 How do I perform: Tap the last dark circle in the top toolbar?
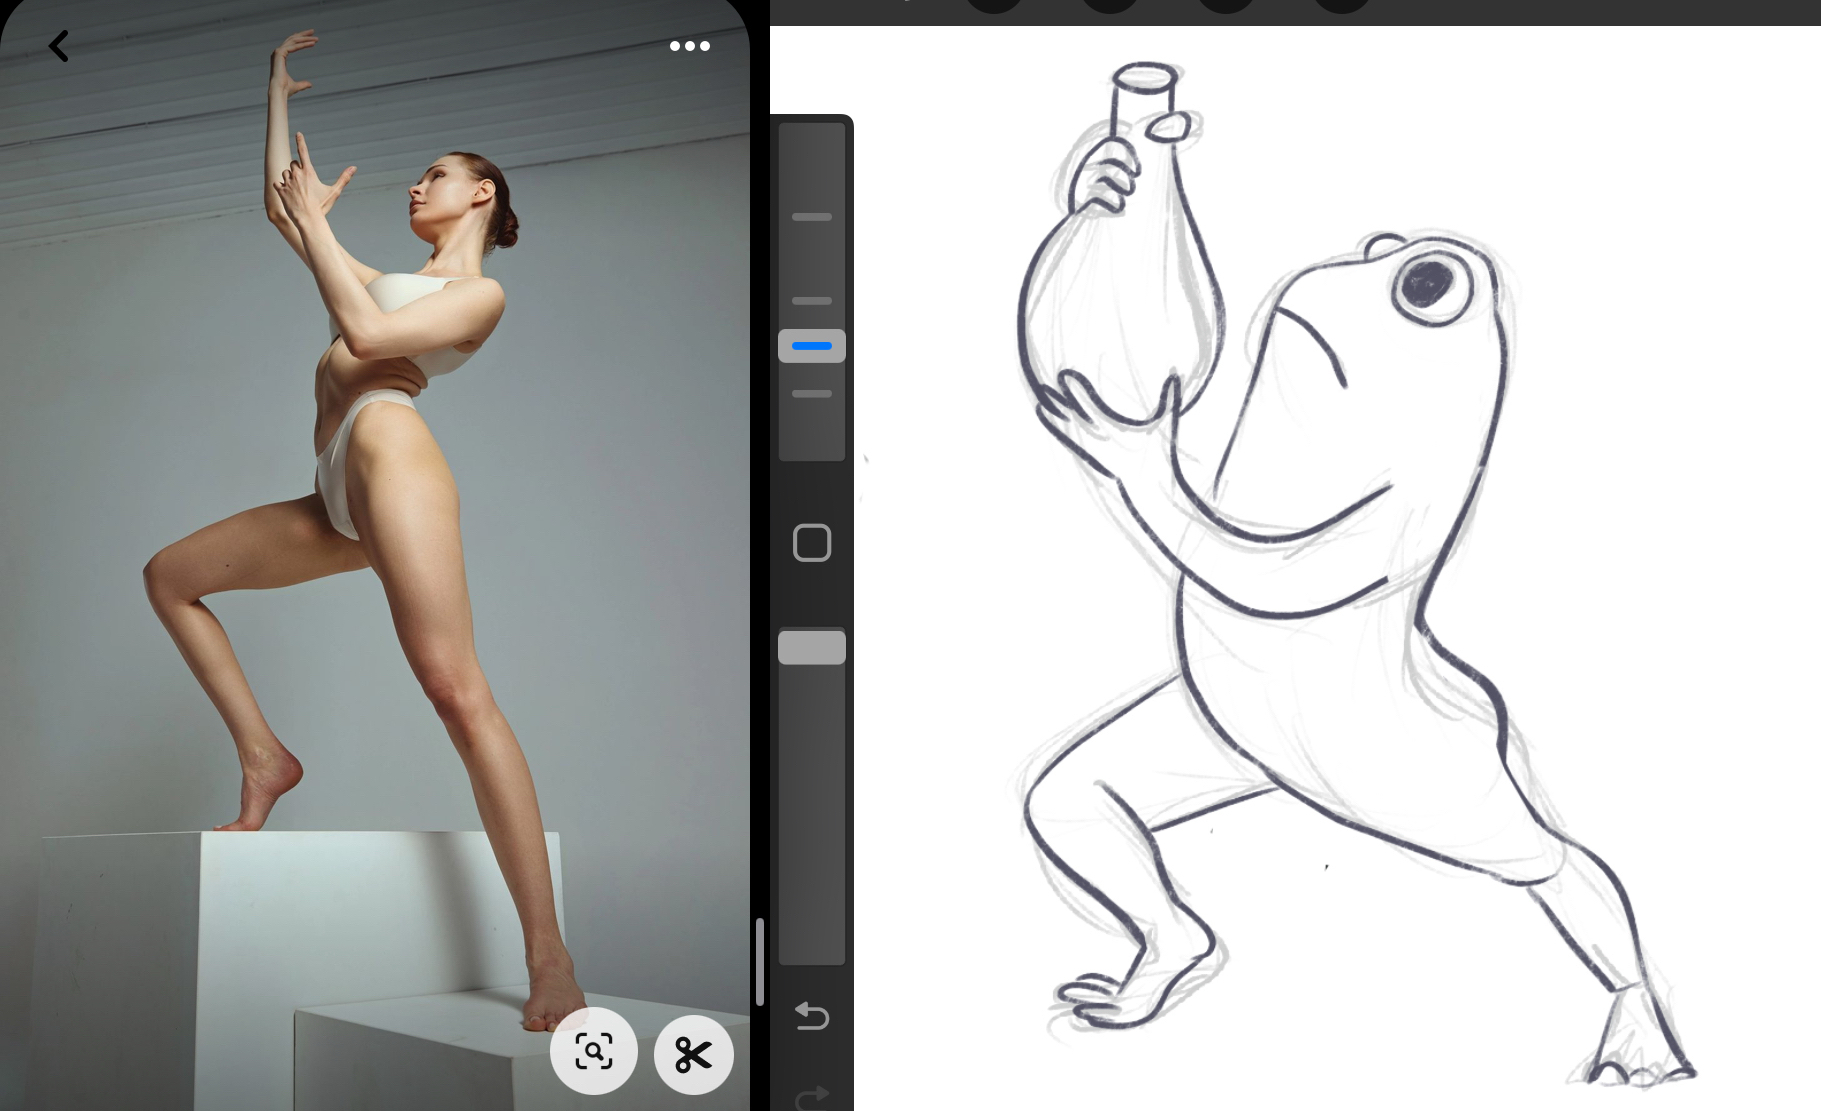tap(1340, 4)
